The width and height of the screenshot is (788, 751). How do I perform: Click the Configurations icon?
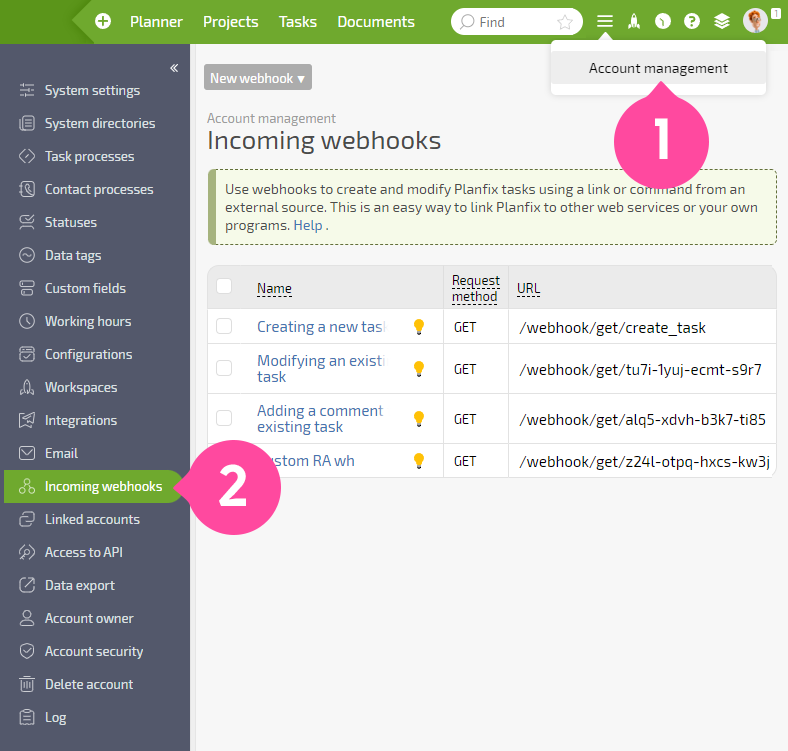(27, 354)
